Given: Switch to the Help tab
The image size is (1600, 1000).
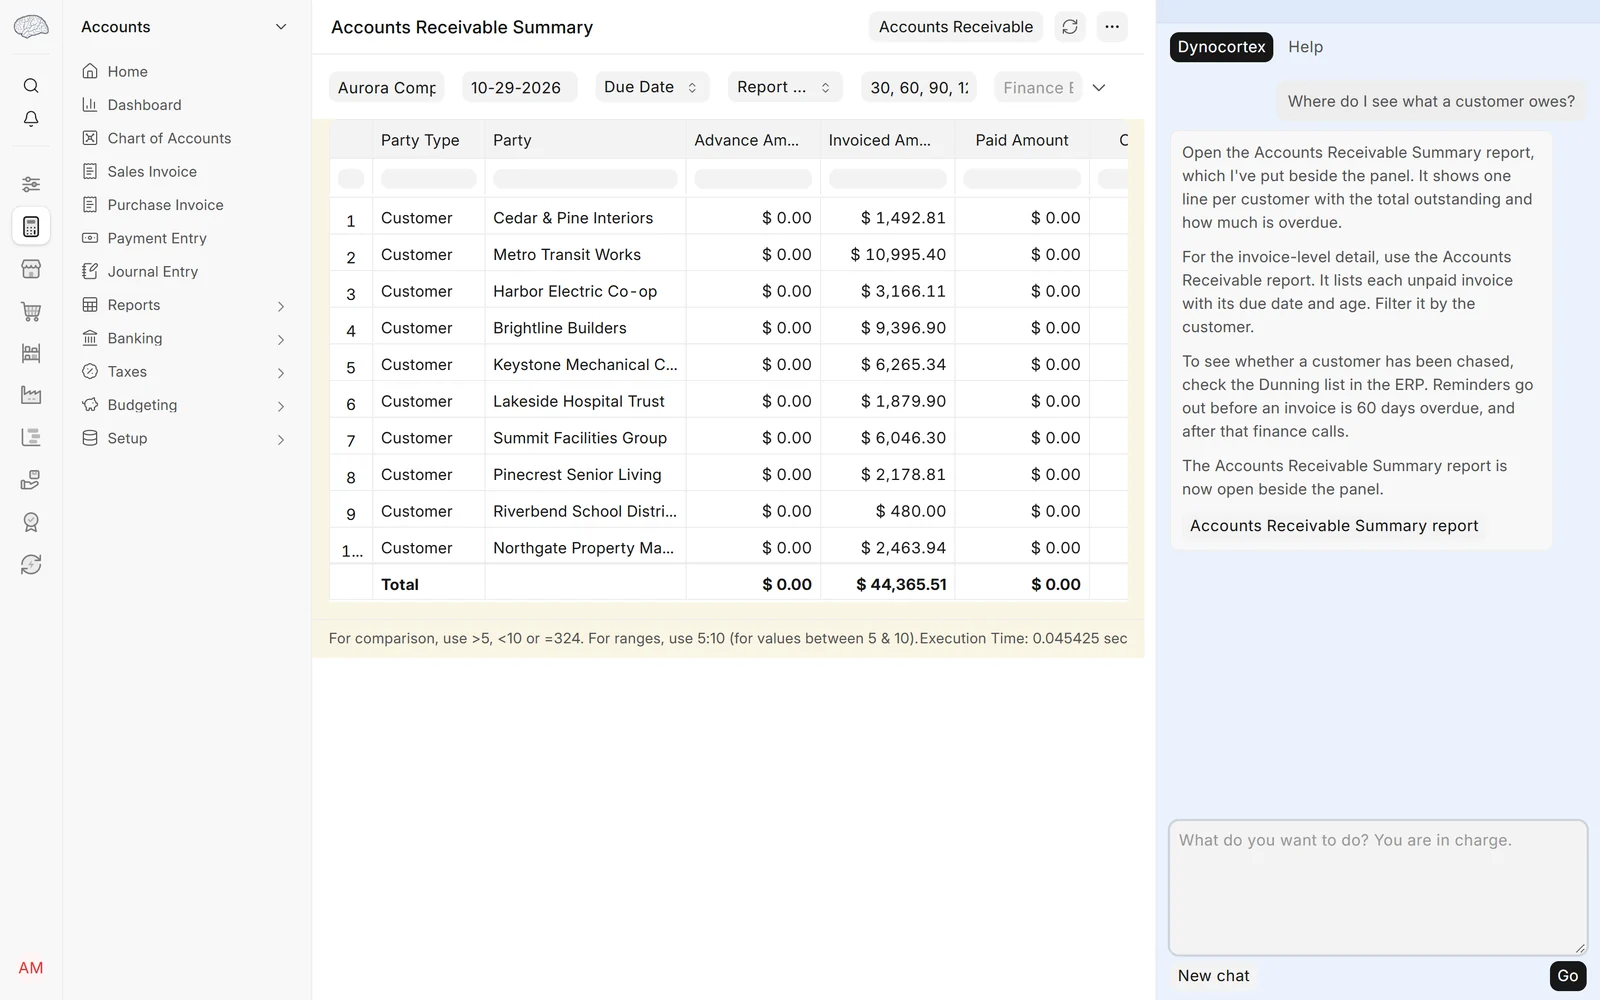Looking at the screenshot, I should click(1305, 47).
